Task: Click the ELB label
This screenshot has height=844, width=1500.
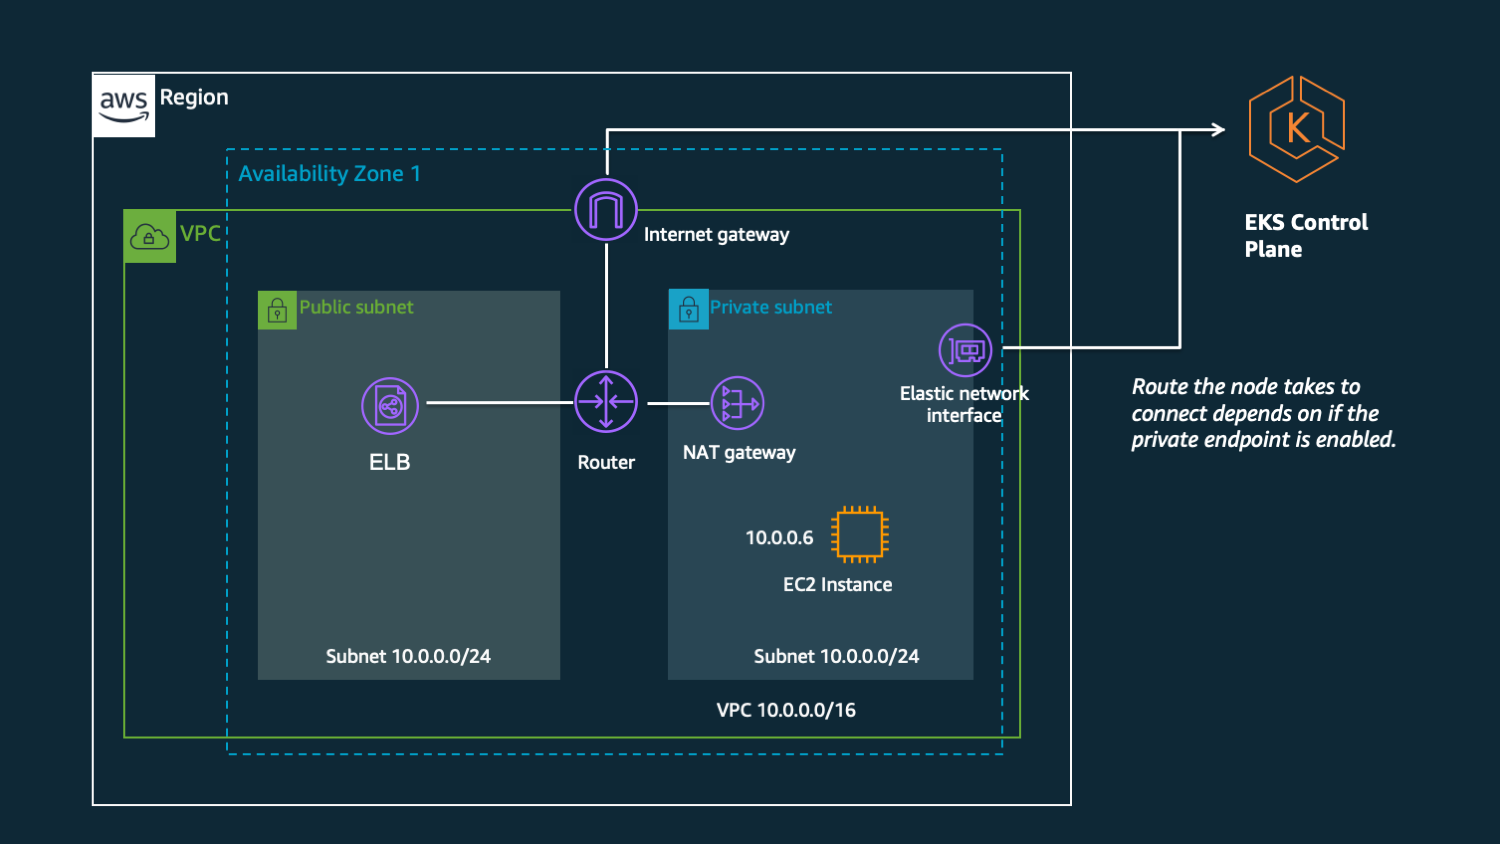Action: coord(390,462)
